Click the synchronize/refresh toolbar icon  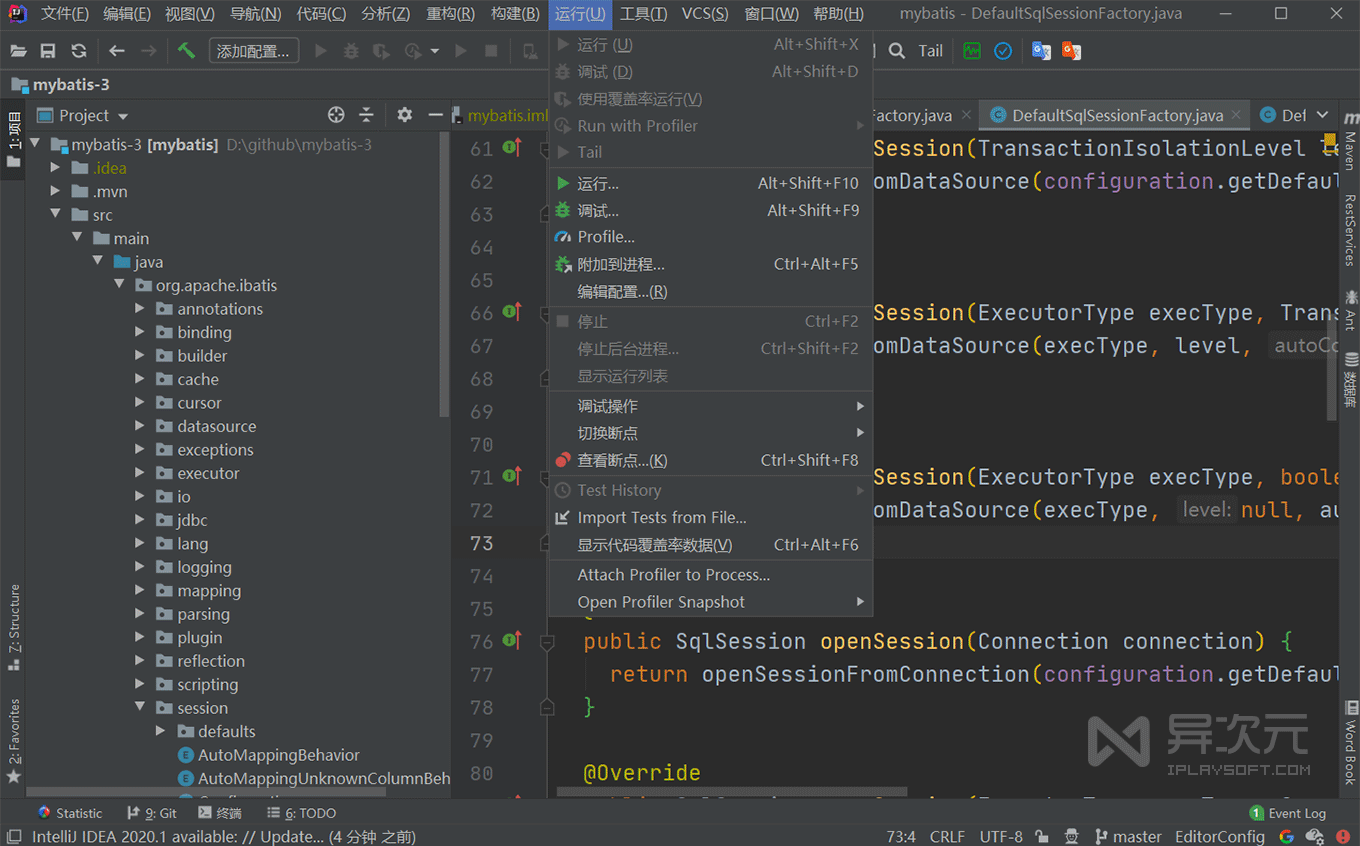[x=77, y=50]
